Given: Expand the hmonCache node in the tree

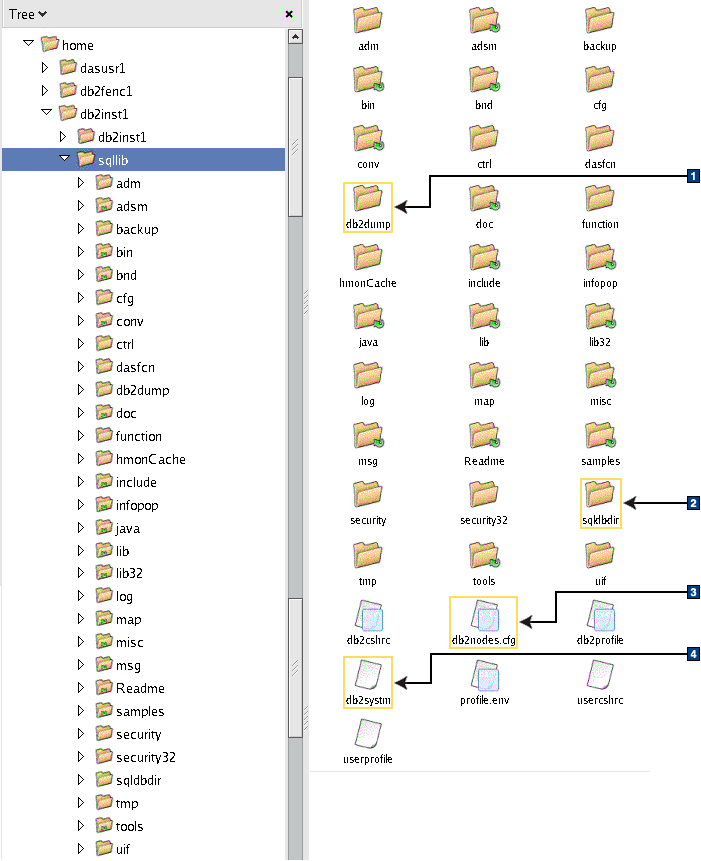Looking at the screenshot, I should coord(81,458).
